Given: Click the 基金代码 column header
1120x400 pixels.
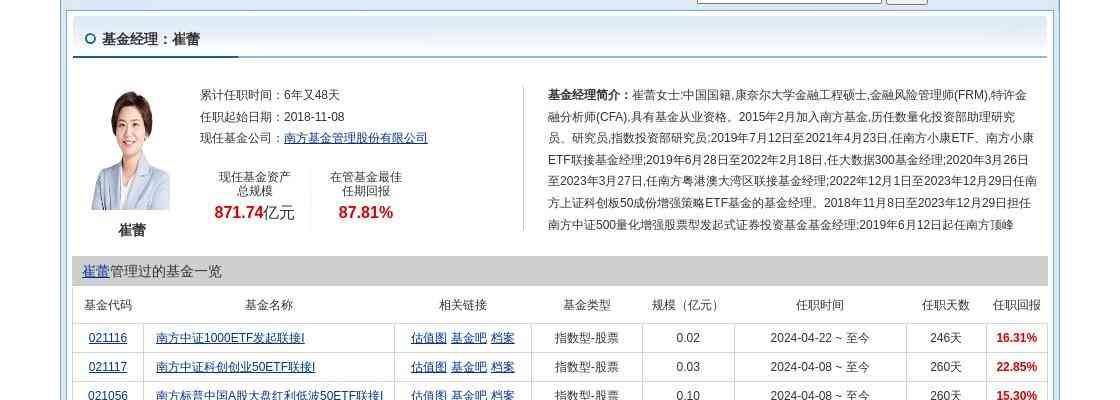Looking at the screenshot, I should [108, 305].
